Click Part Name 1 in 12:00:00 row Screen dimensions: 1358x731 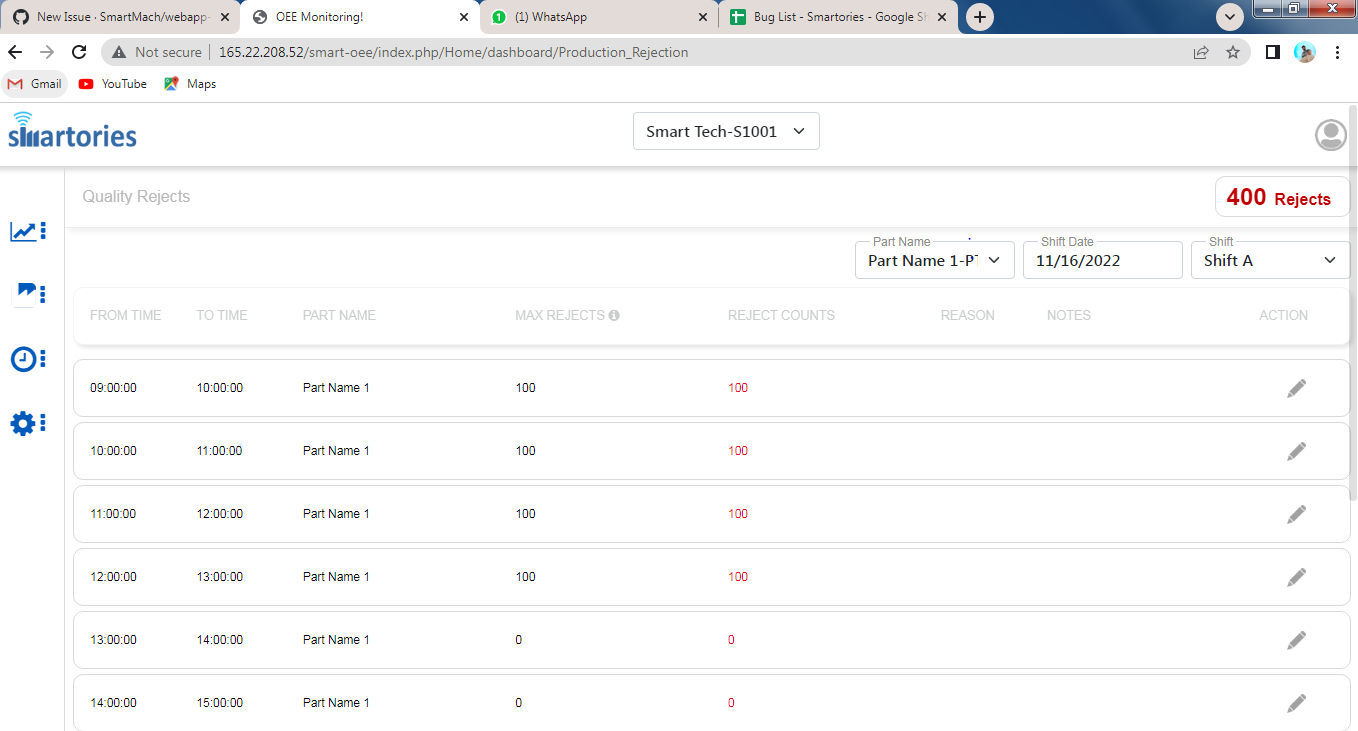pyautogui.click(x=336, y=577)
